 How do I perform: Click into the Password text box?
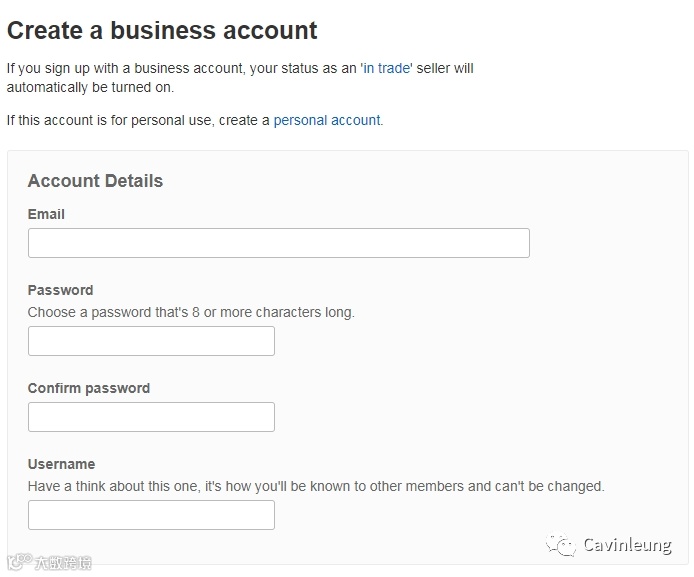coord(151,341)
